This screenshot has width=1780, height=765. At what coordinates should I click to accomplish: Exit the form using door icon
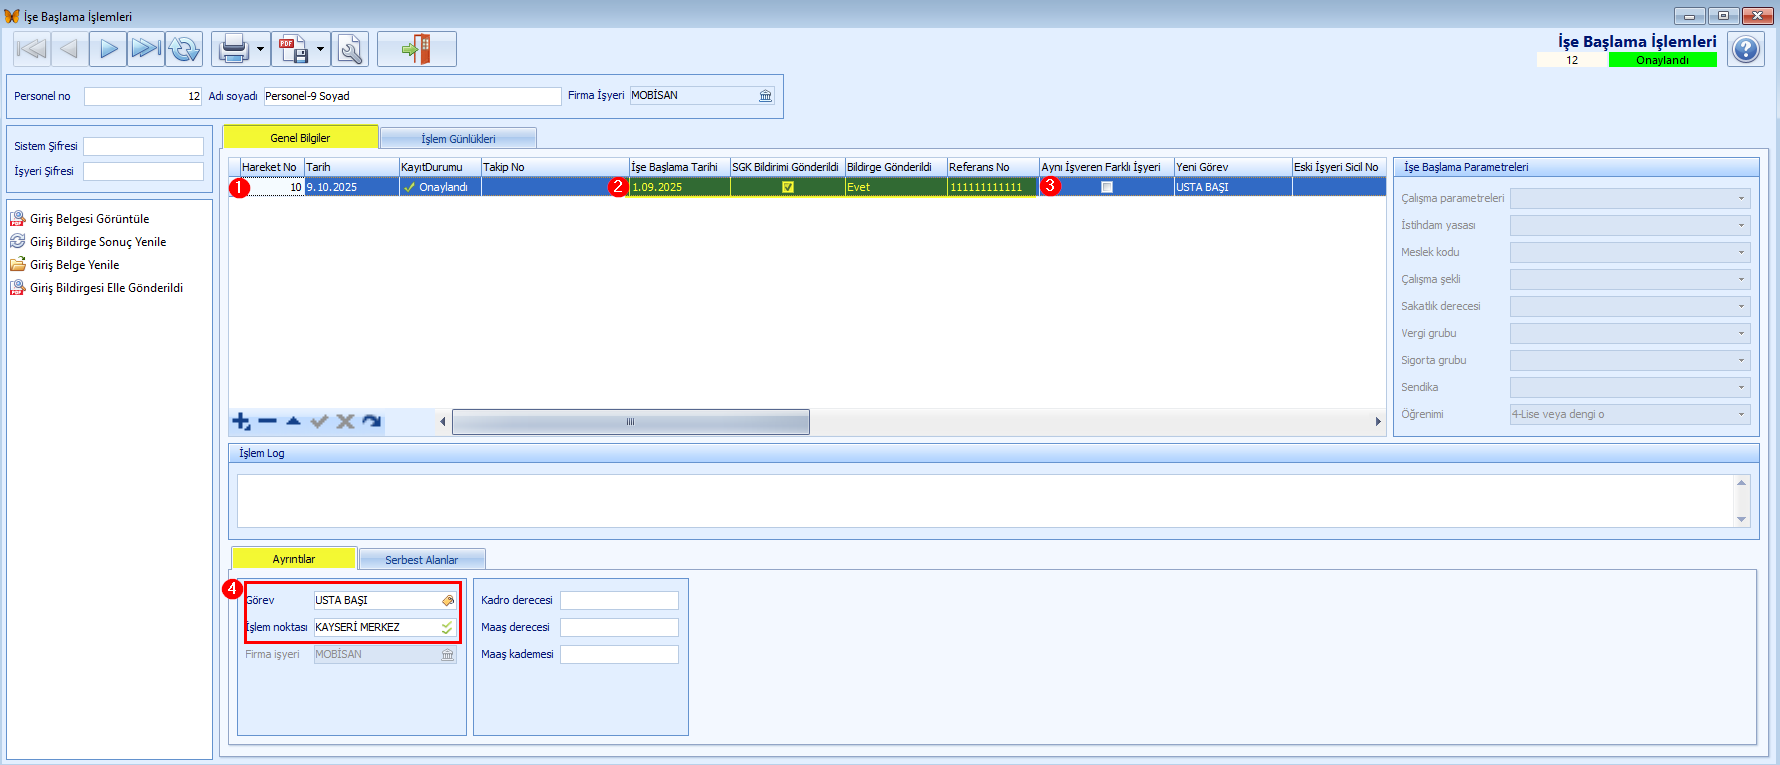[416, 49]
